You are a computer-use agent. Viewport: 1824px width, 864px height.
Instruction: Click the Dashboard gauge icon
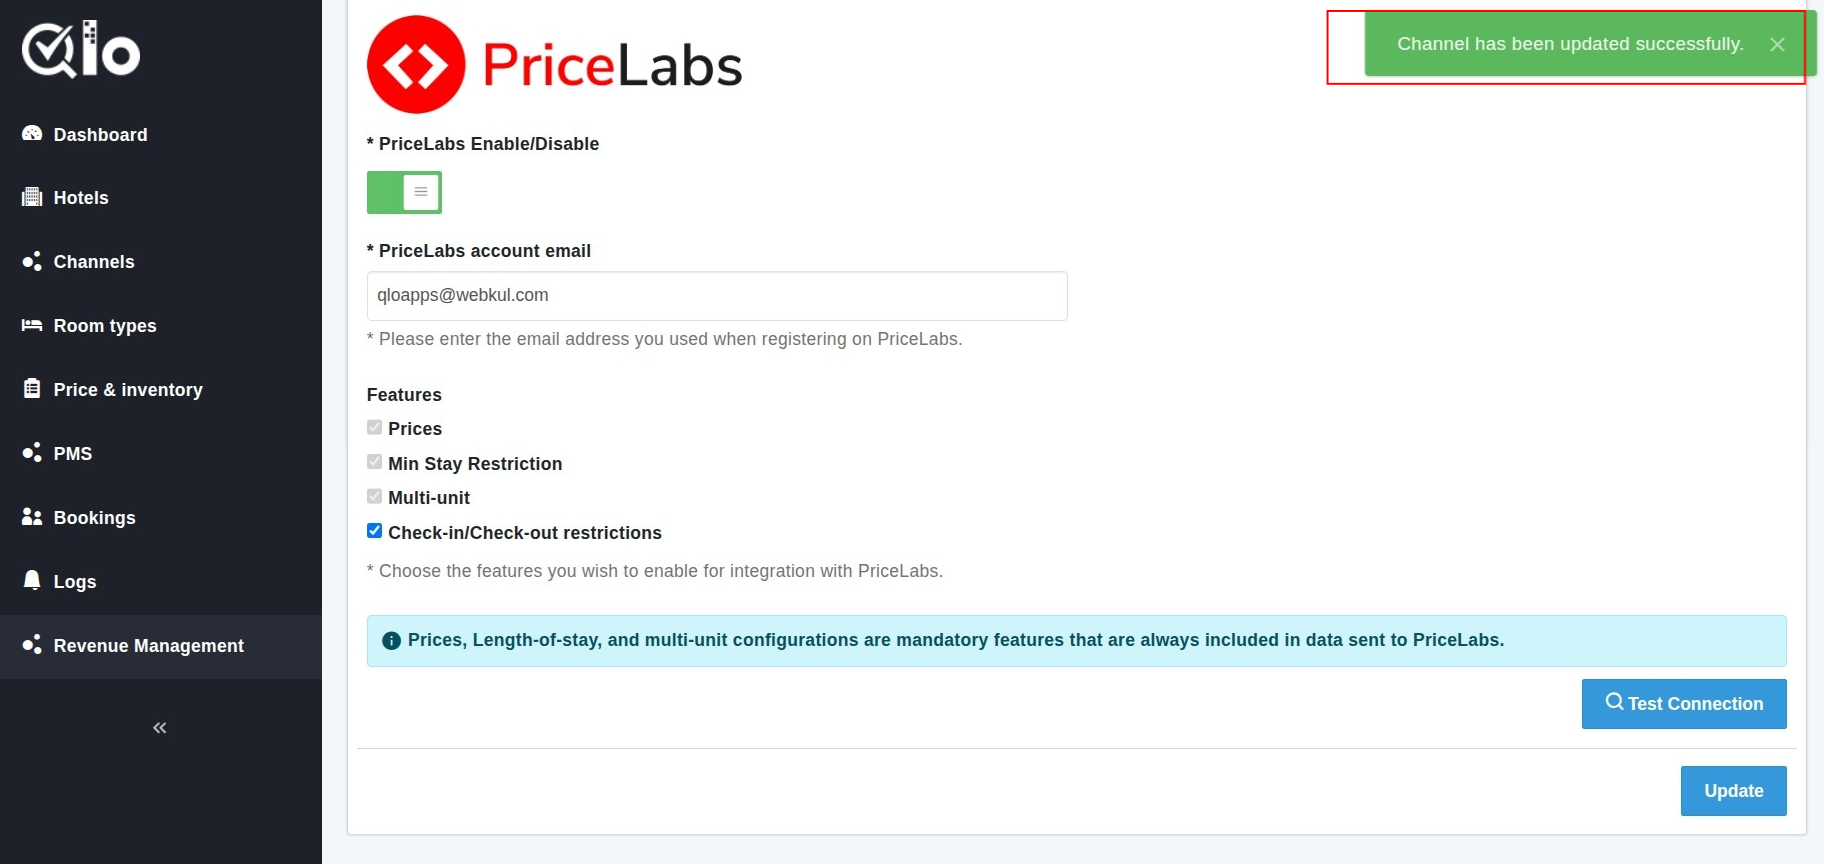pos(32,134)
